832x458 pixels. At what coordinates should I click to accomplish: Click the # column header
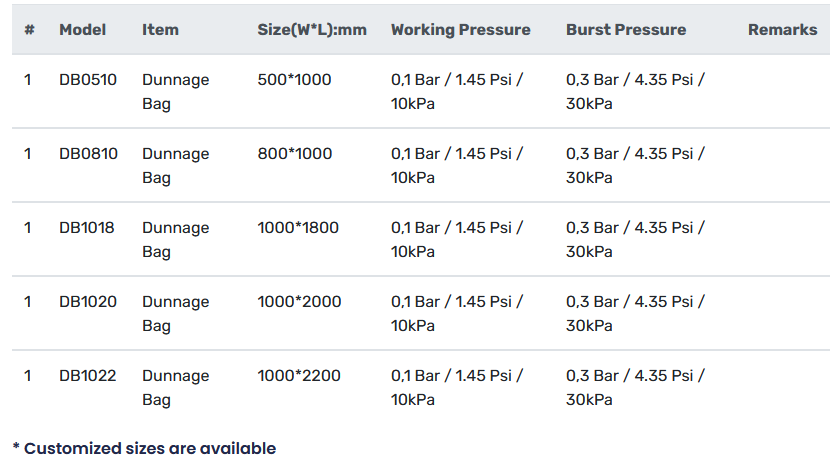[29, 30]
